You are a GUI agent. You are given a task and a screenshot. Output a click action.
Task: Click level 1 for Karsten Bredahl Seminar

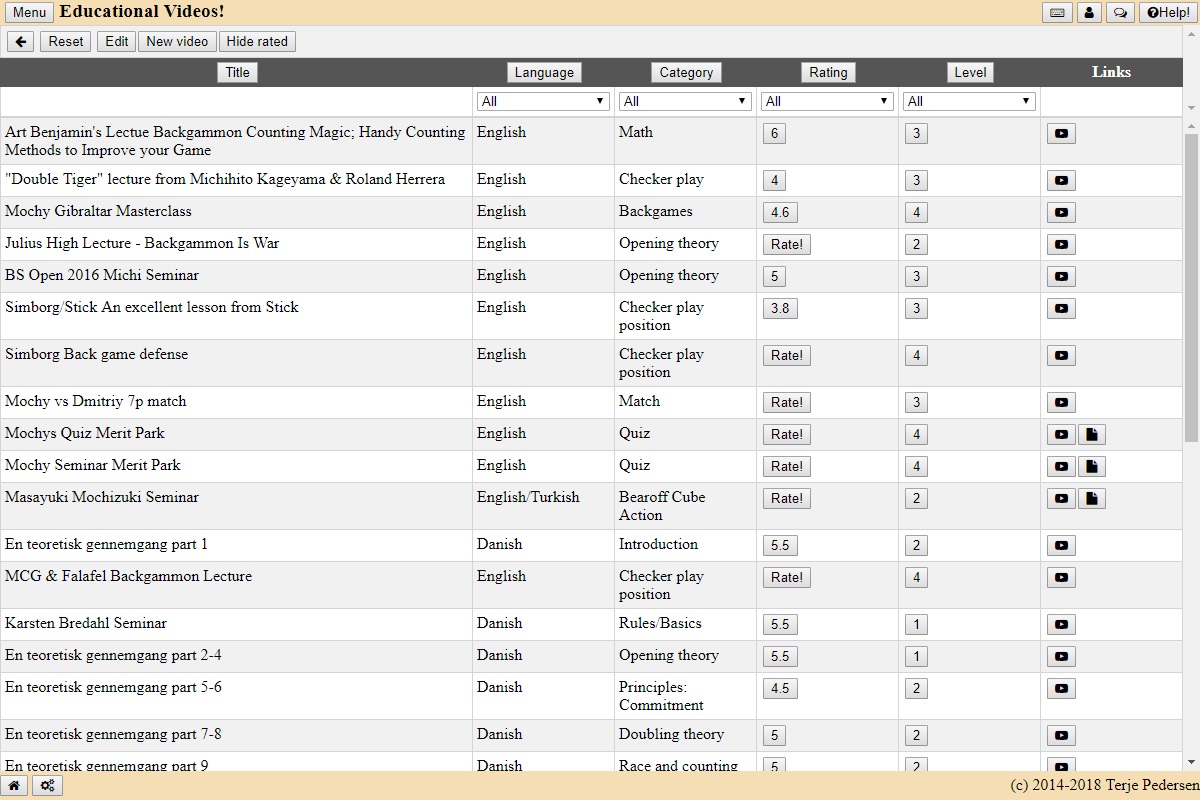point(916,625)
